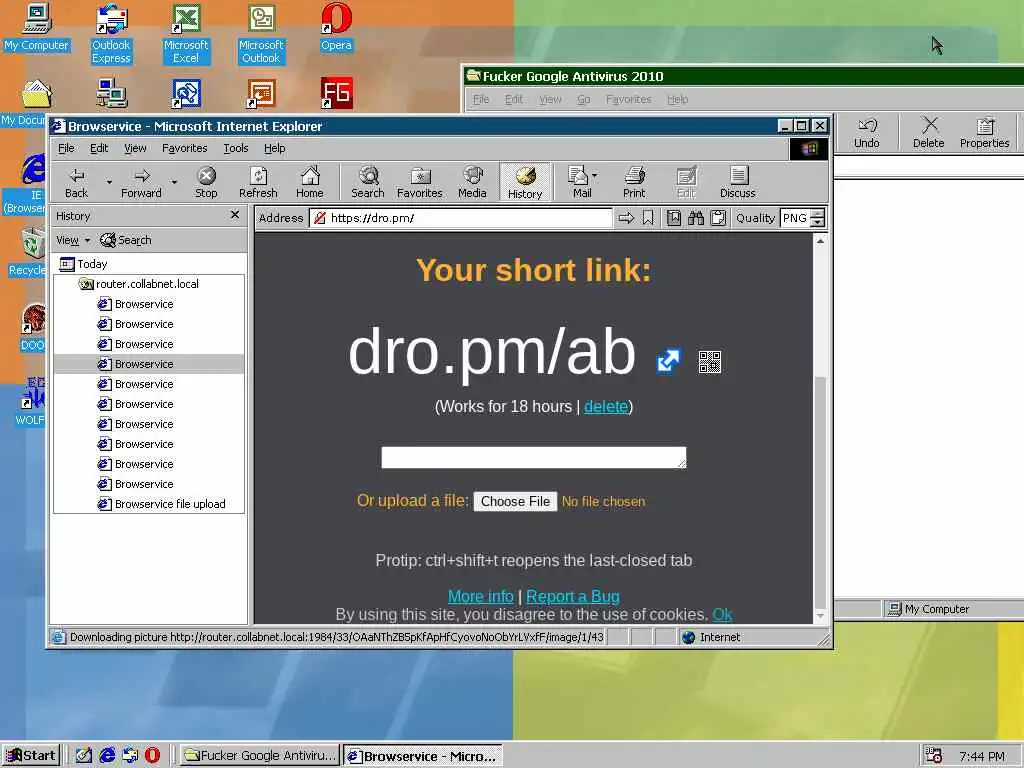
Task: Open the first Browservice history entry
Action: 135,304
